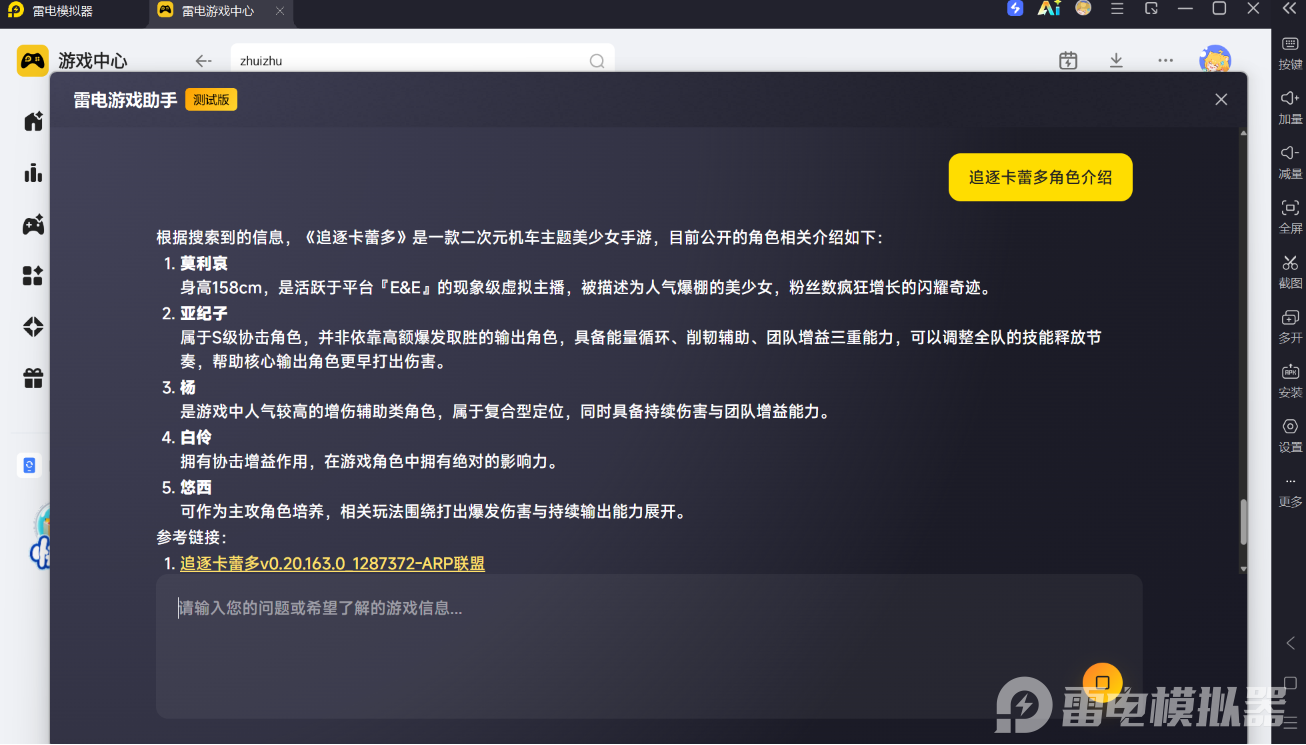Click the 减量 volume down icon
The image size is (1306, 745).
pos(1290,153)
